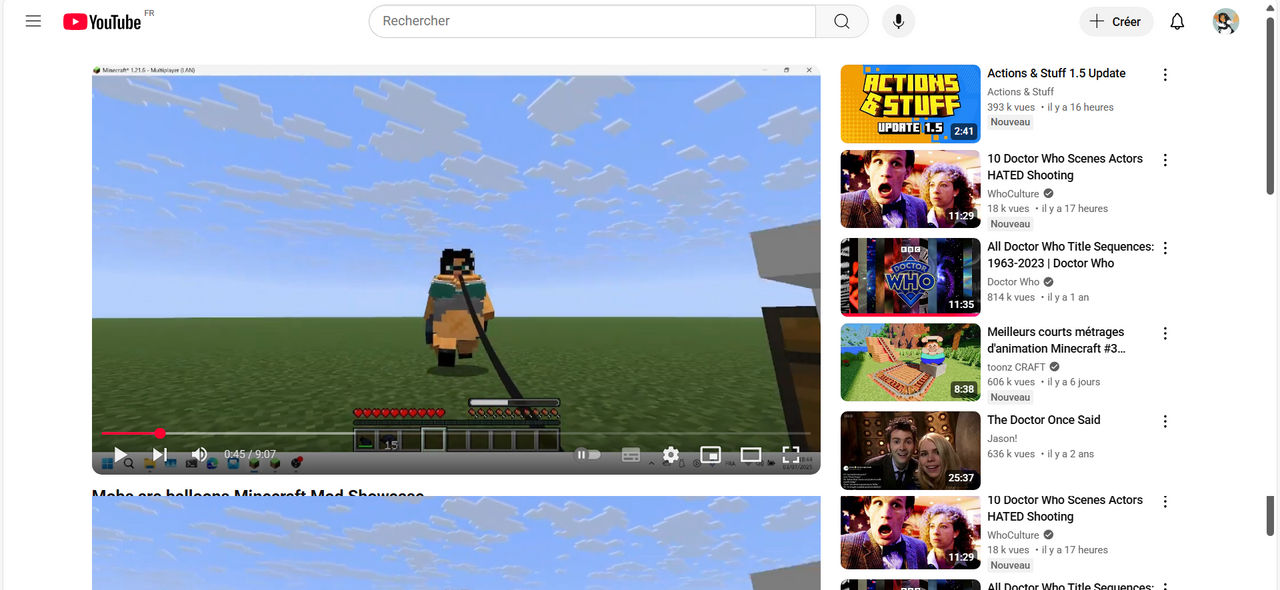Open 'Meilleurs courts métrages d'animation Minecraft' title
The height and width of the screenshot is (590, 1280).
coord(1056,340)
